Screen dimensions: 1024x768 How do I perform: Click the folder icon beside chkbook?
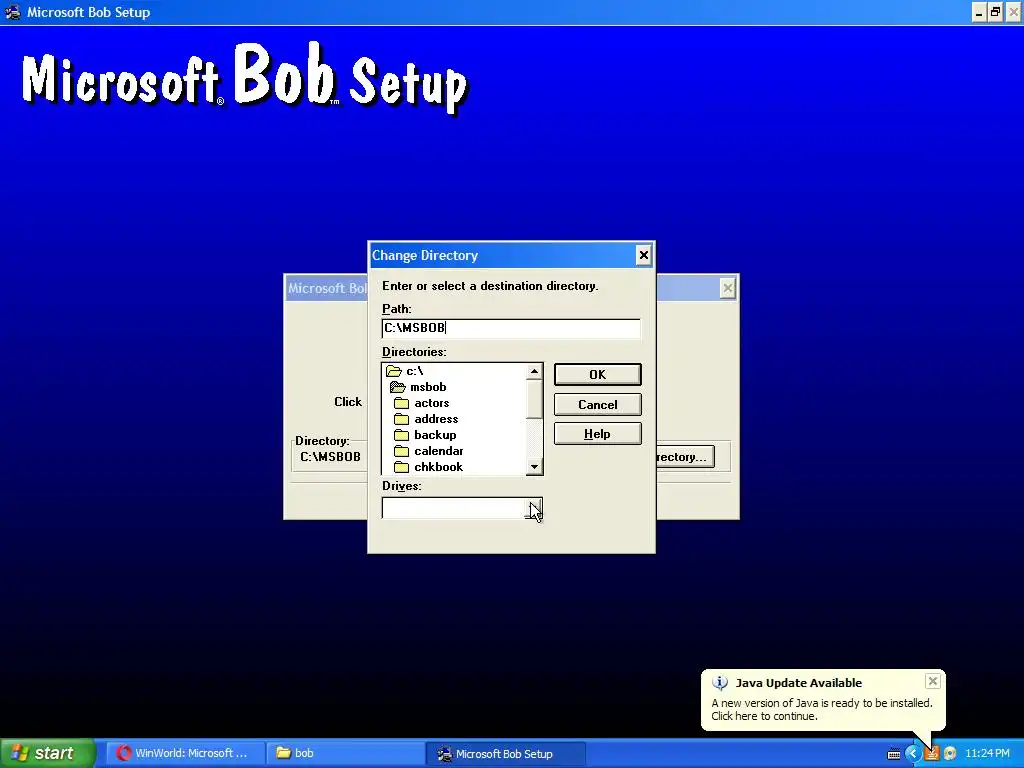[x=402, y=467]
